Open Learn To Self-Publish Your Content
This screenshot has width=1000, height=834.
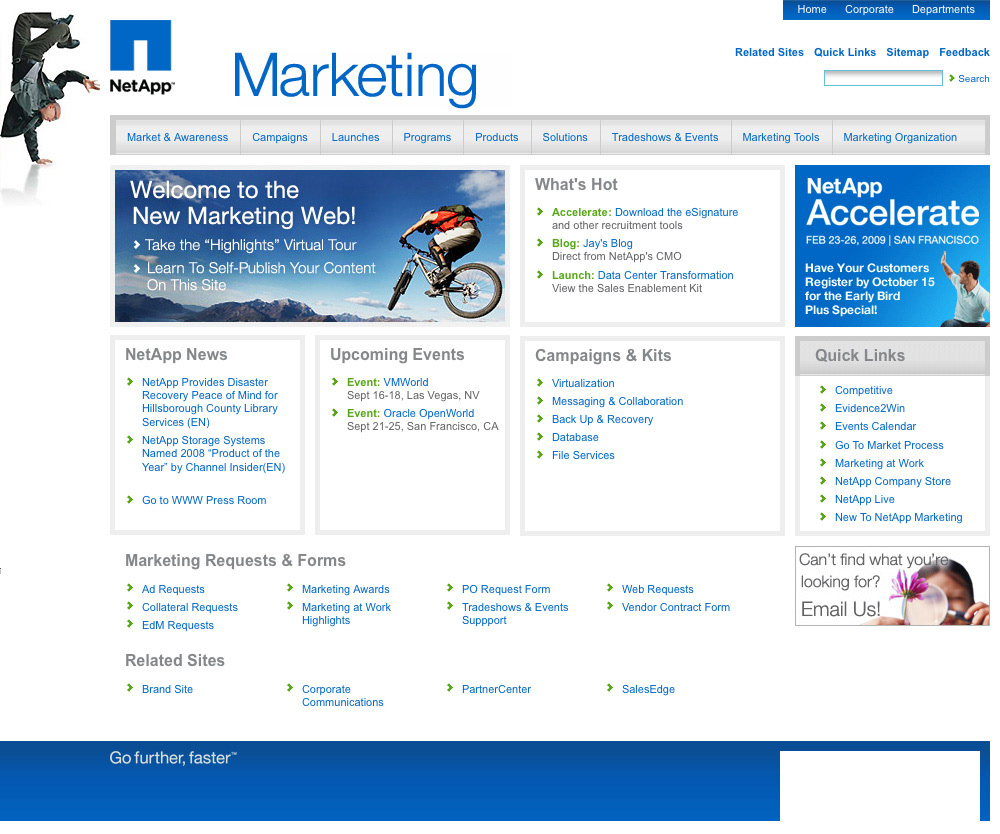[x=255, y=276]
